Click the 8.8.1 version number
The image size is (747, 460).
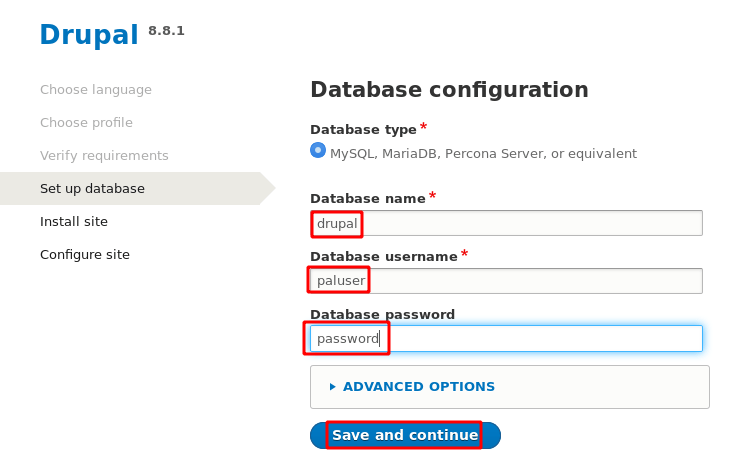(x=166, y=31)
